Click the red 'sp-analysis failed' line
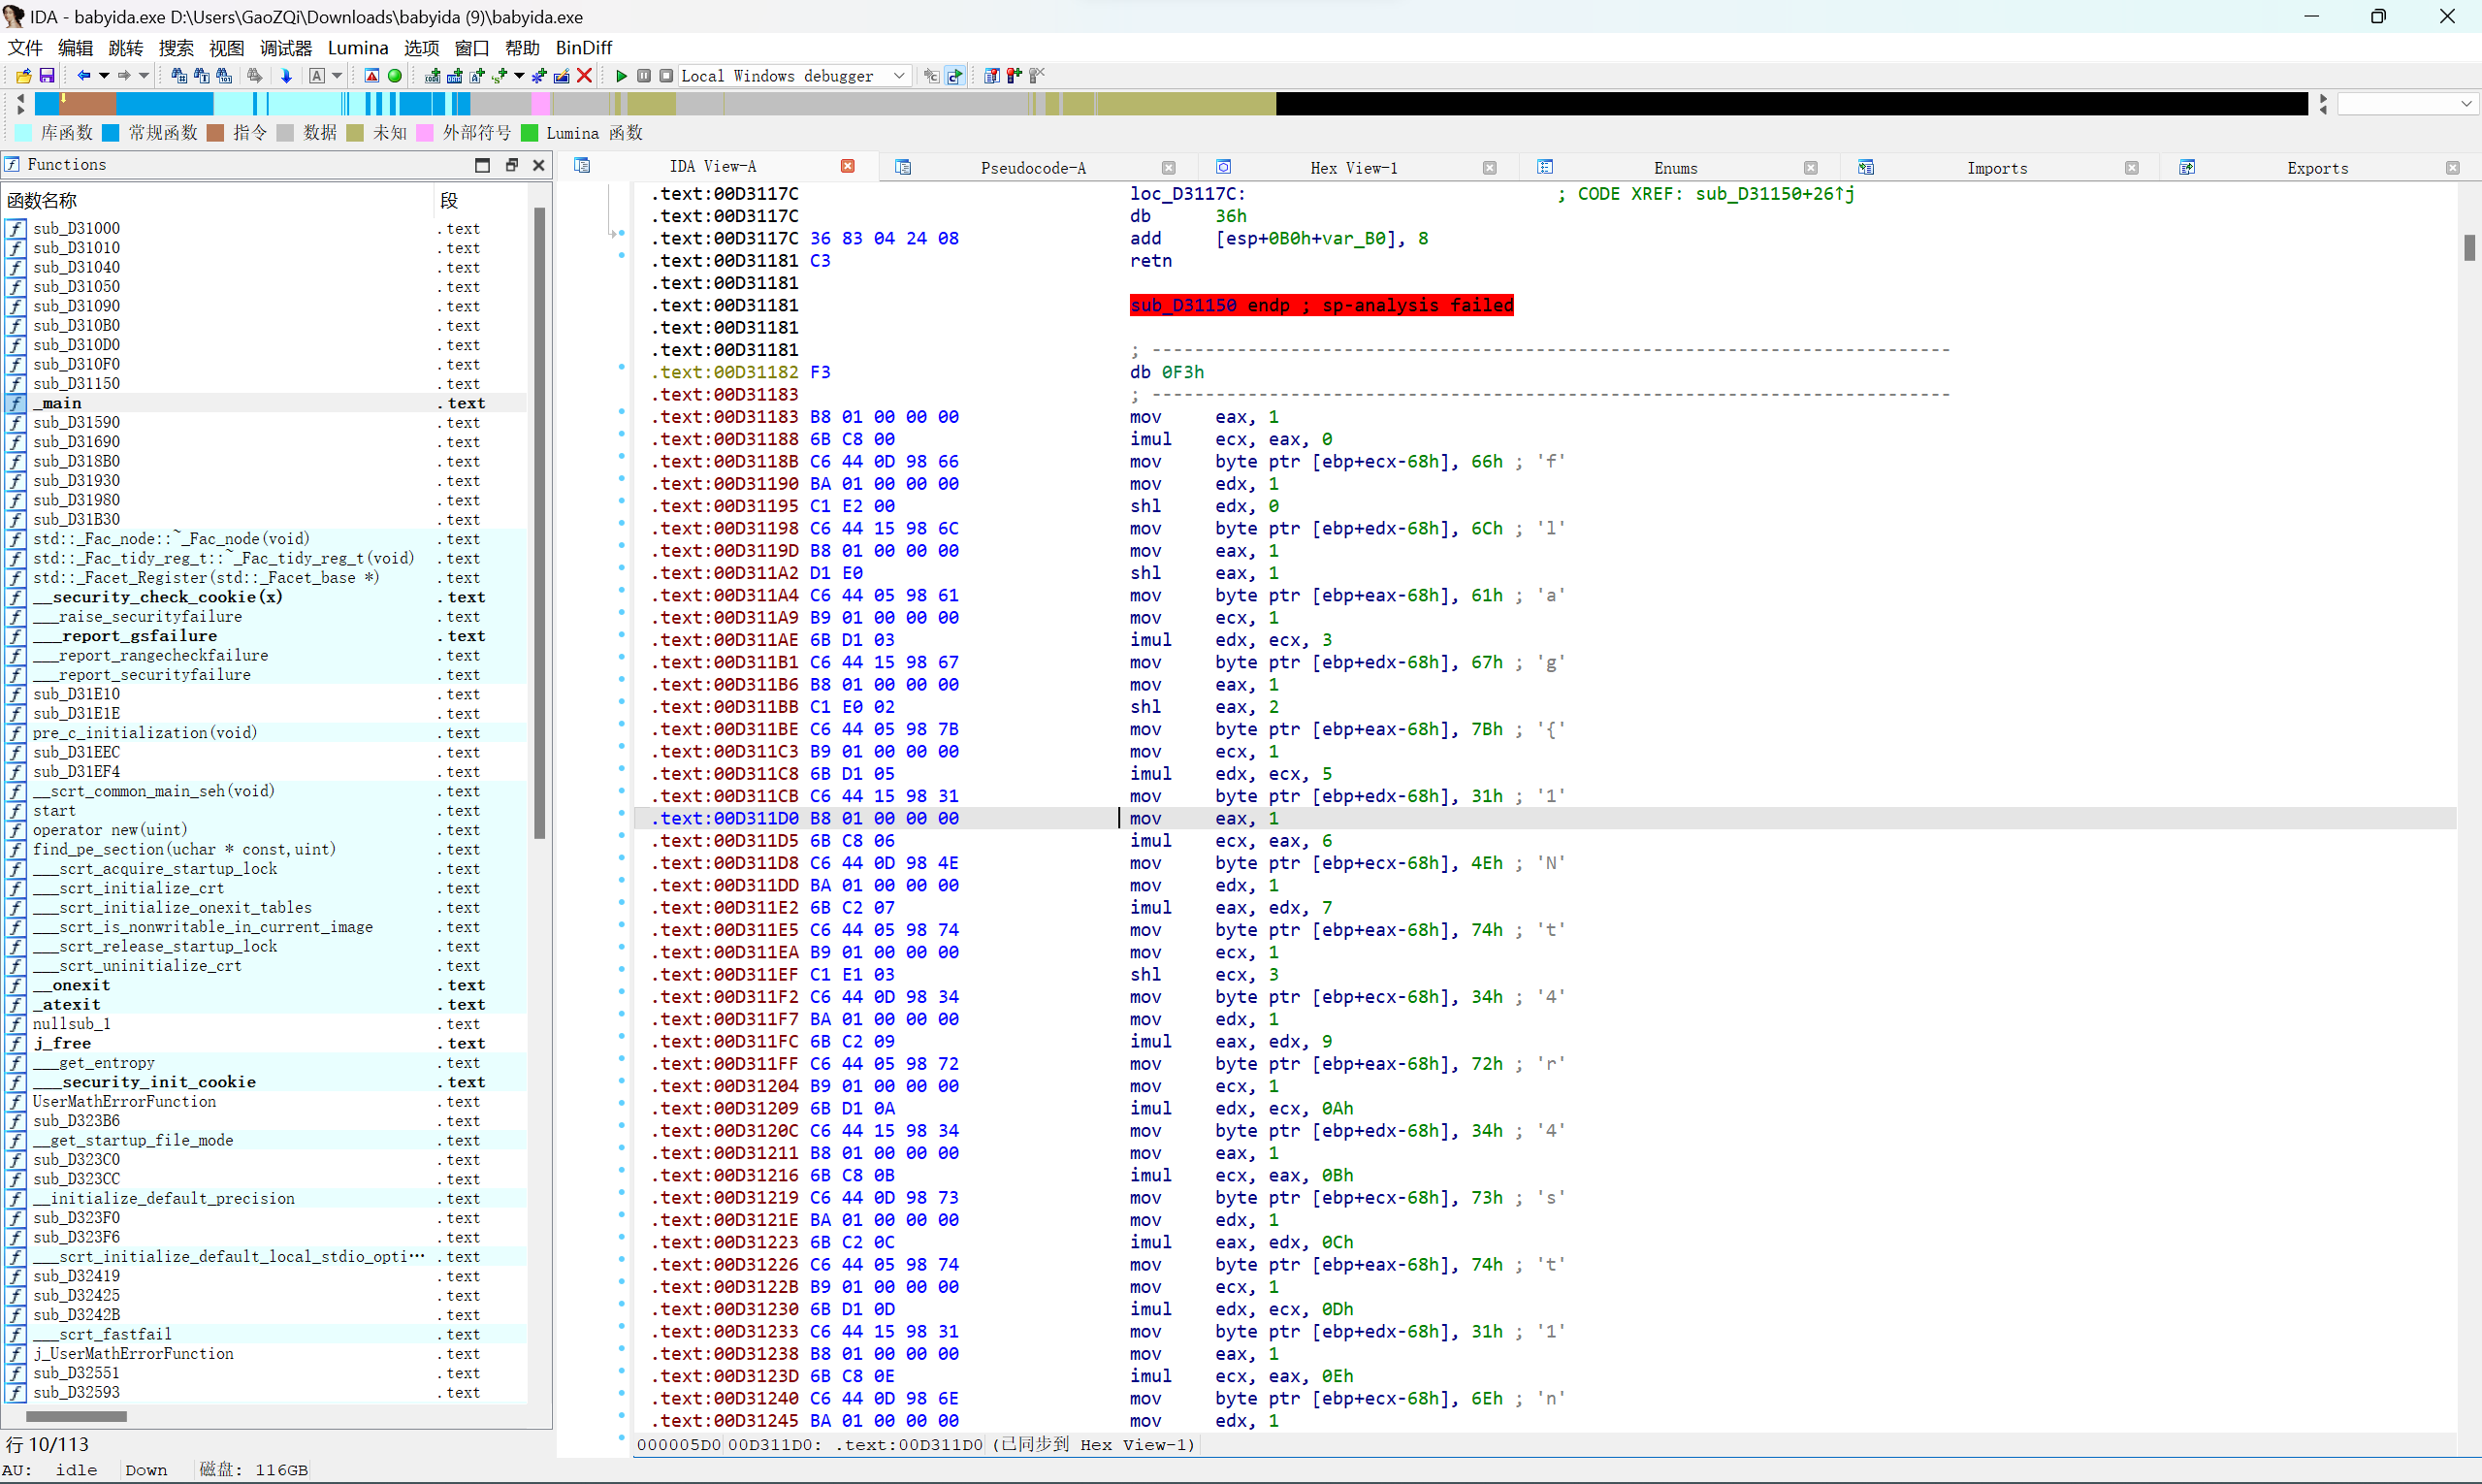Screen dimensions: 2482x1484 pyautogui.click(x=1321, y=305)
